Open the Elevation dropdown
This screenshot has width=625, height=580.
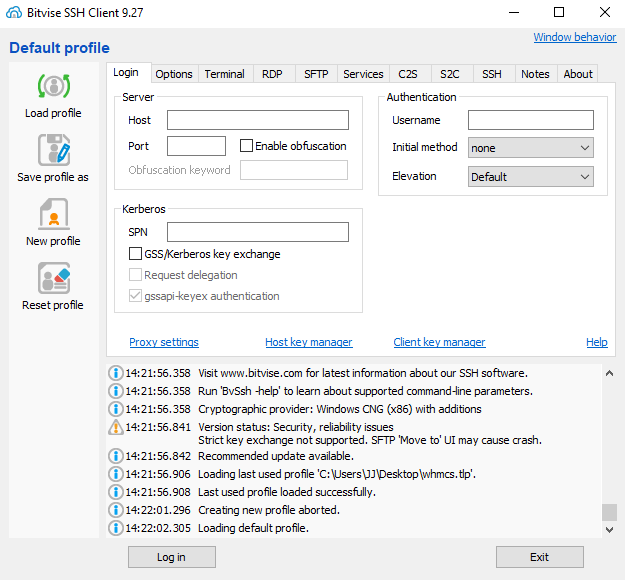[531, 177]
